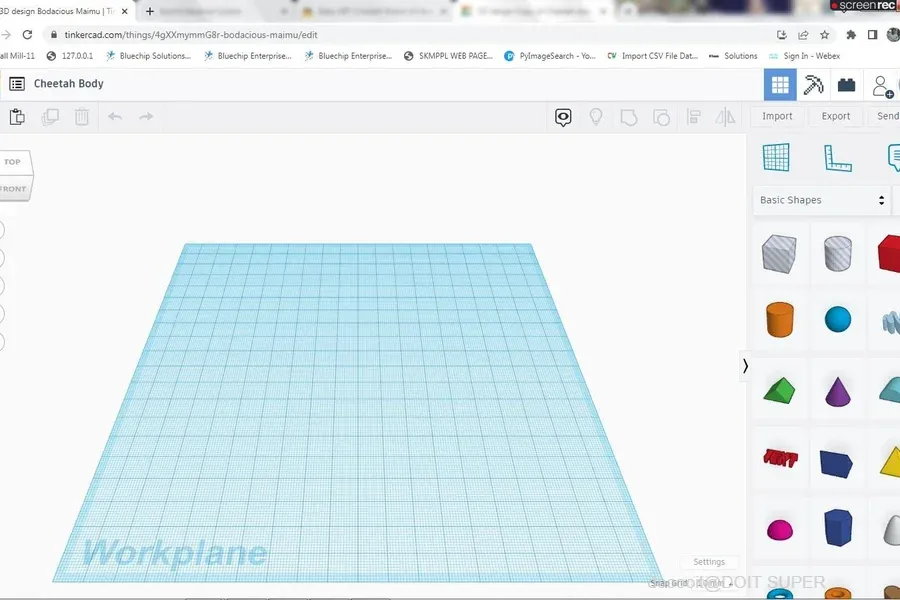Switch to Blocks pickaxe mode
This screenshot has height=600, width=900.
point(813,85)
